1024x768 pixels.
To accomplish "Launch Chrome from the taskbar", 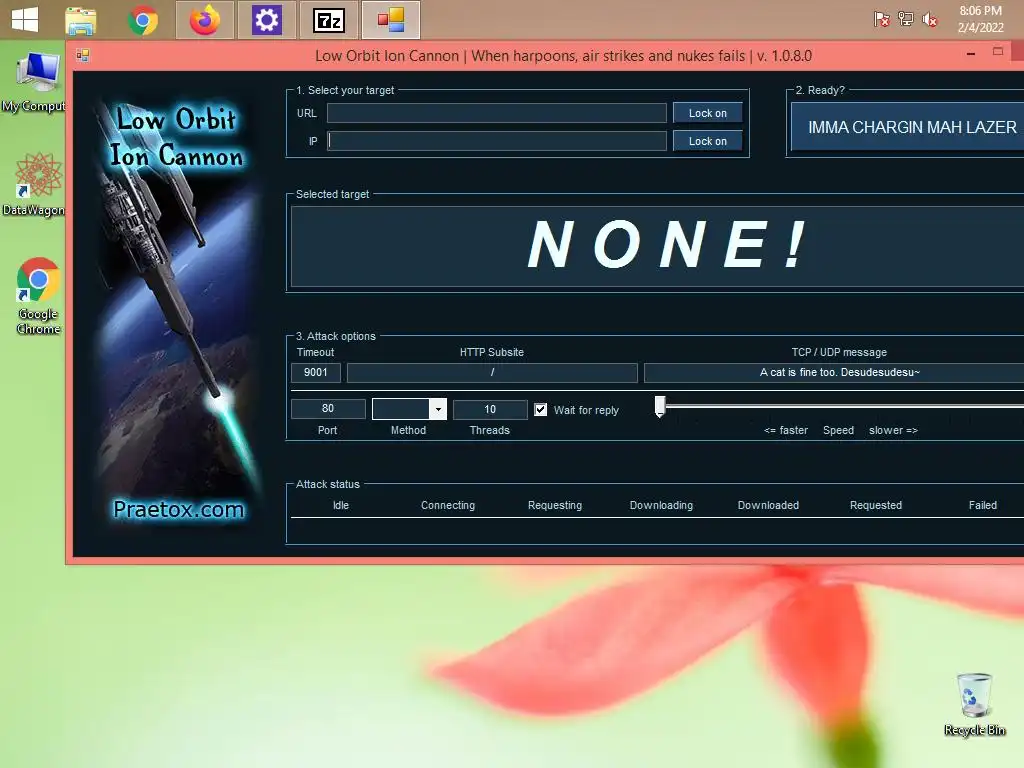I will (142, 20).
